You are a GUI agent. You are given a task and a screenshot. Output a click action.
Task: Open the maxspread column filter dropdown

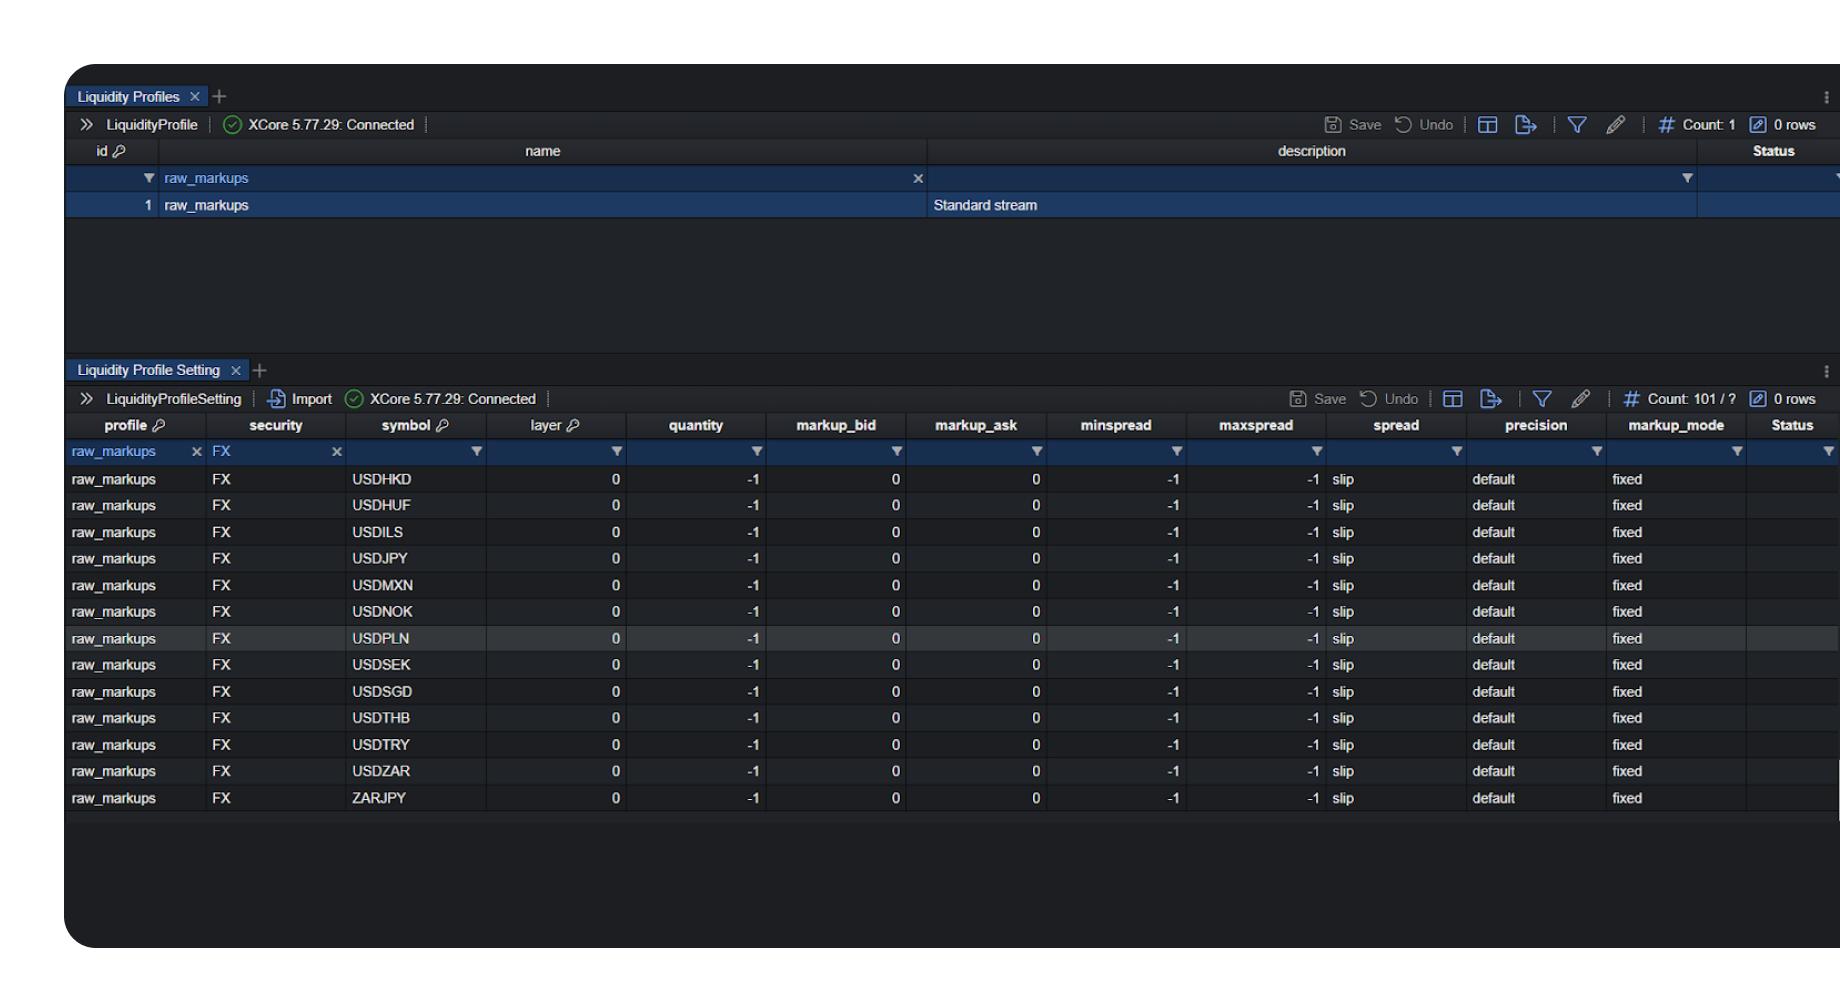point(1317,452)
